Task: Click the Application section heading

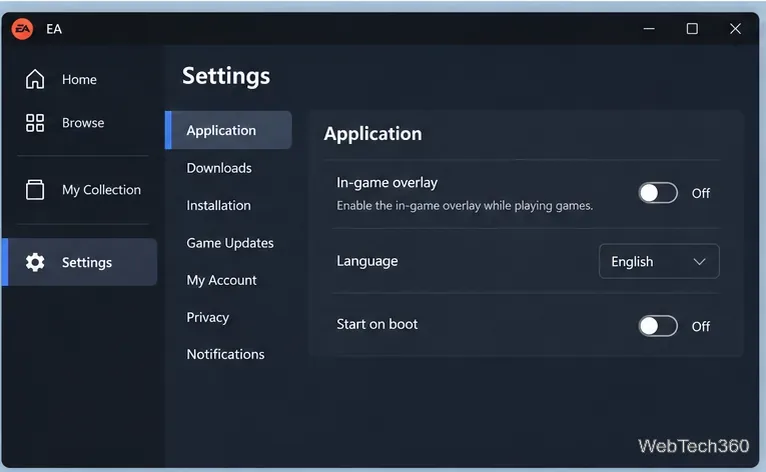Action: (373, 134)
